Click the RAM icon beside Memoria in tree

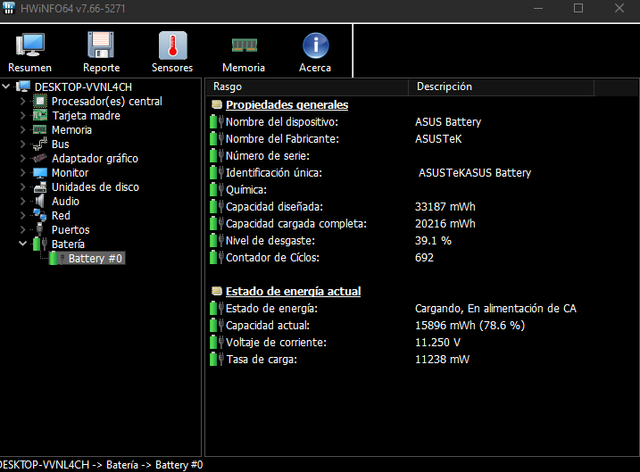[40, 130]
